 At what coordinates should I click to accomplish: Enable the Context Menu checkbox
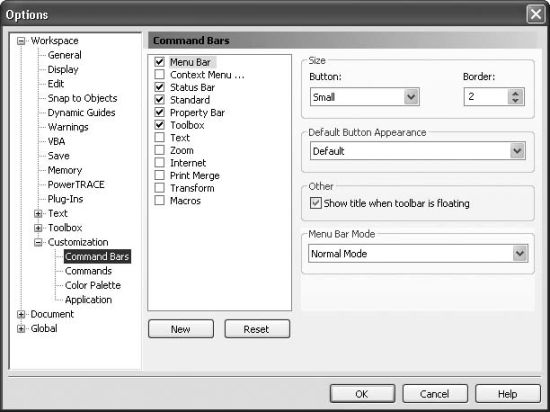click(x=160, y=74)
